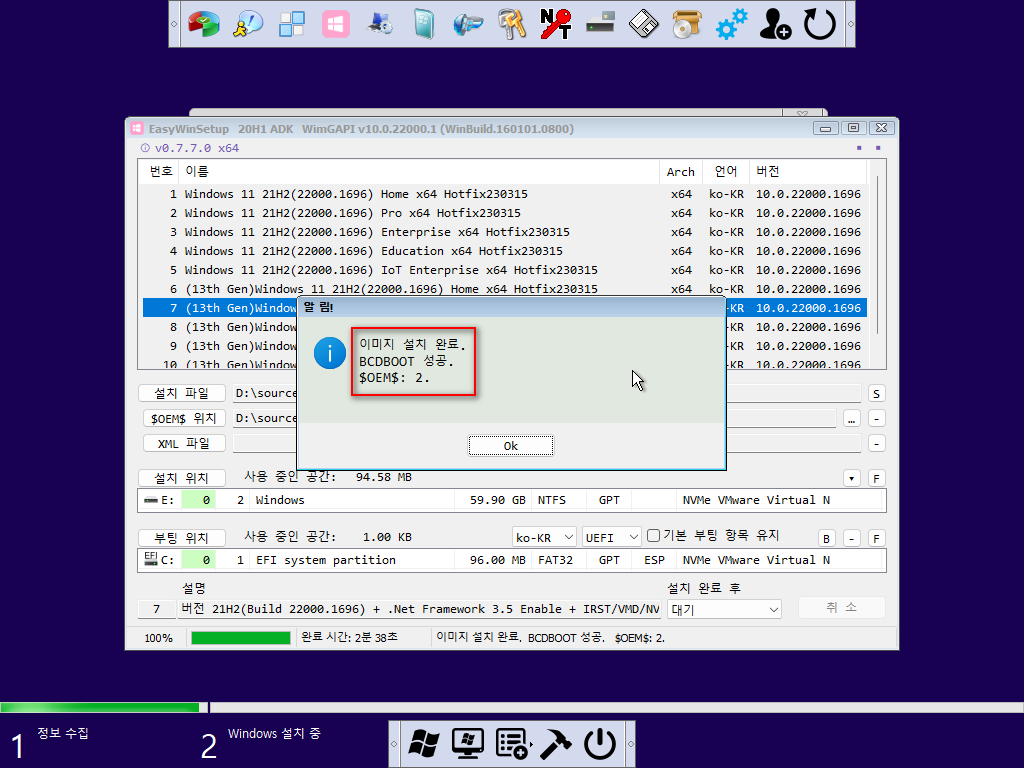Open the disk drive icon in top dock
This screenshot has height=768, width=1024.
(600, 24)
